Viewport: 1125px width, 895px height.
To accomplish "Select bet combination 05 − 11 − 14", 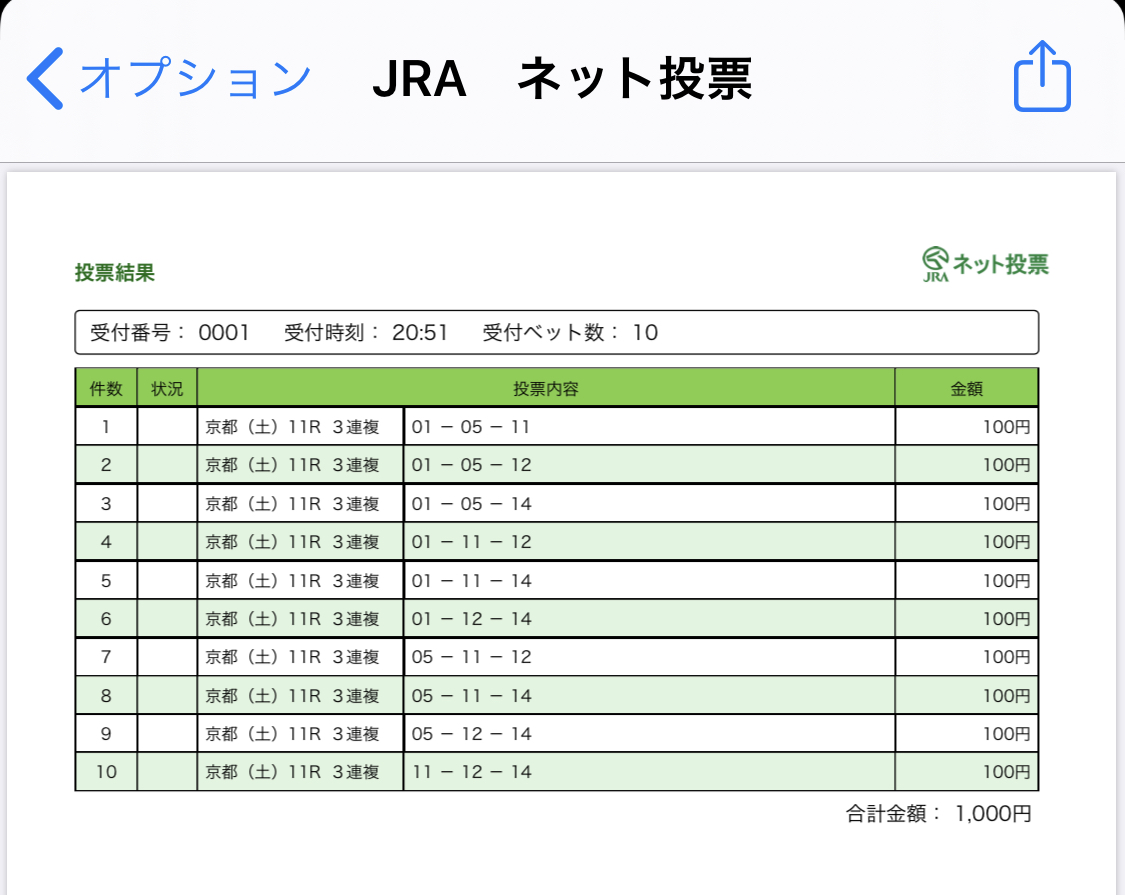I will click(471, 695).
